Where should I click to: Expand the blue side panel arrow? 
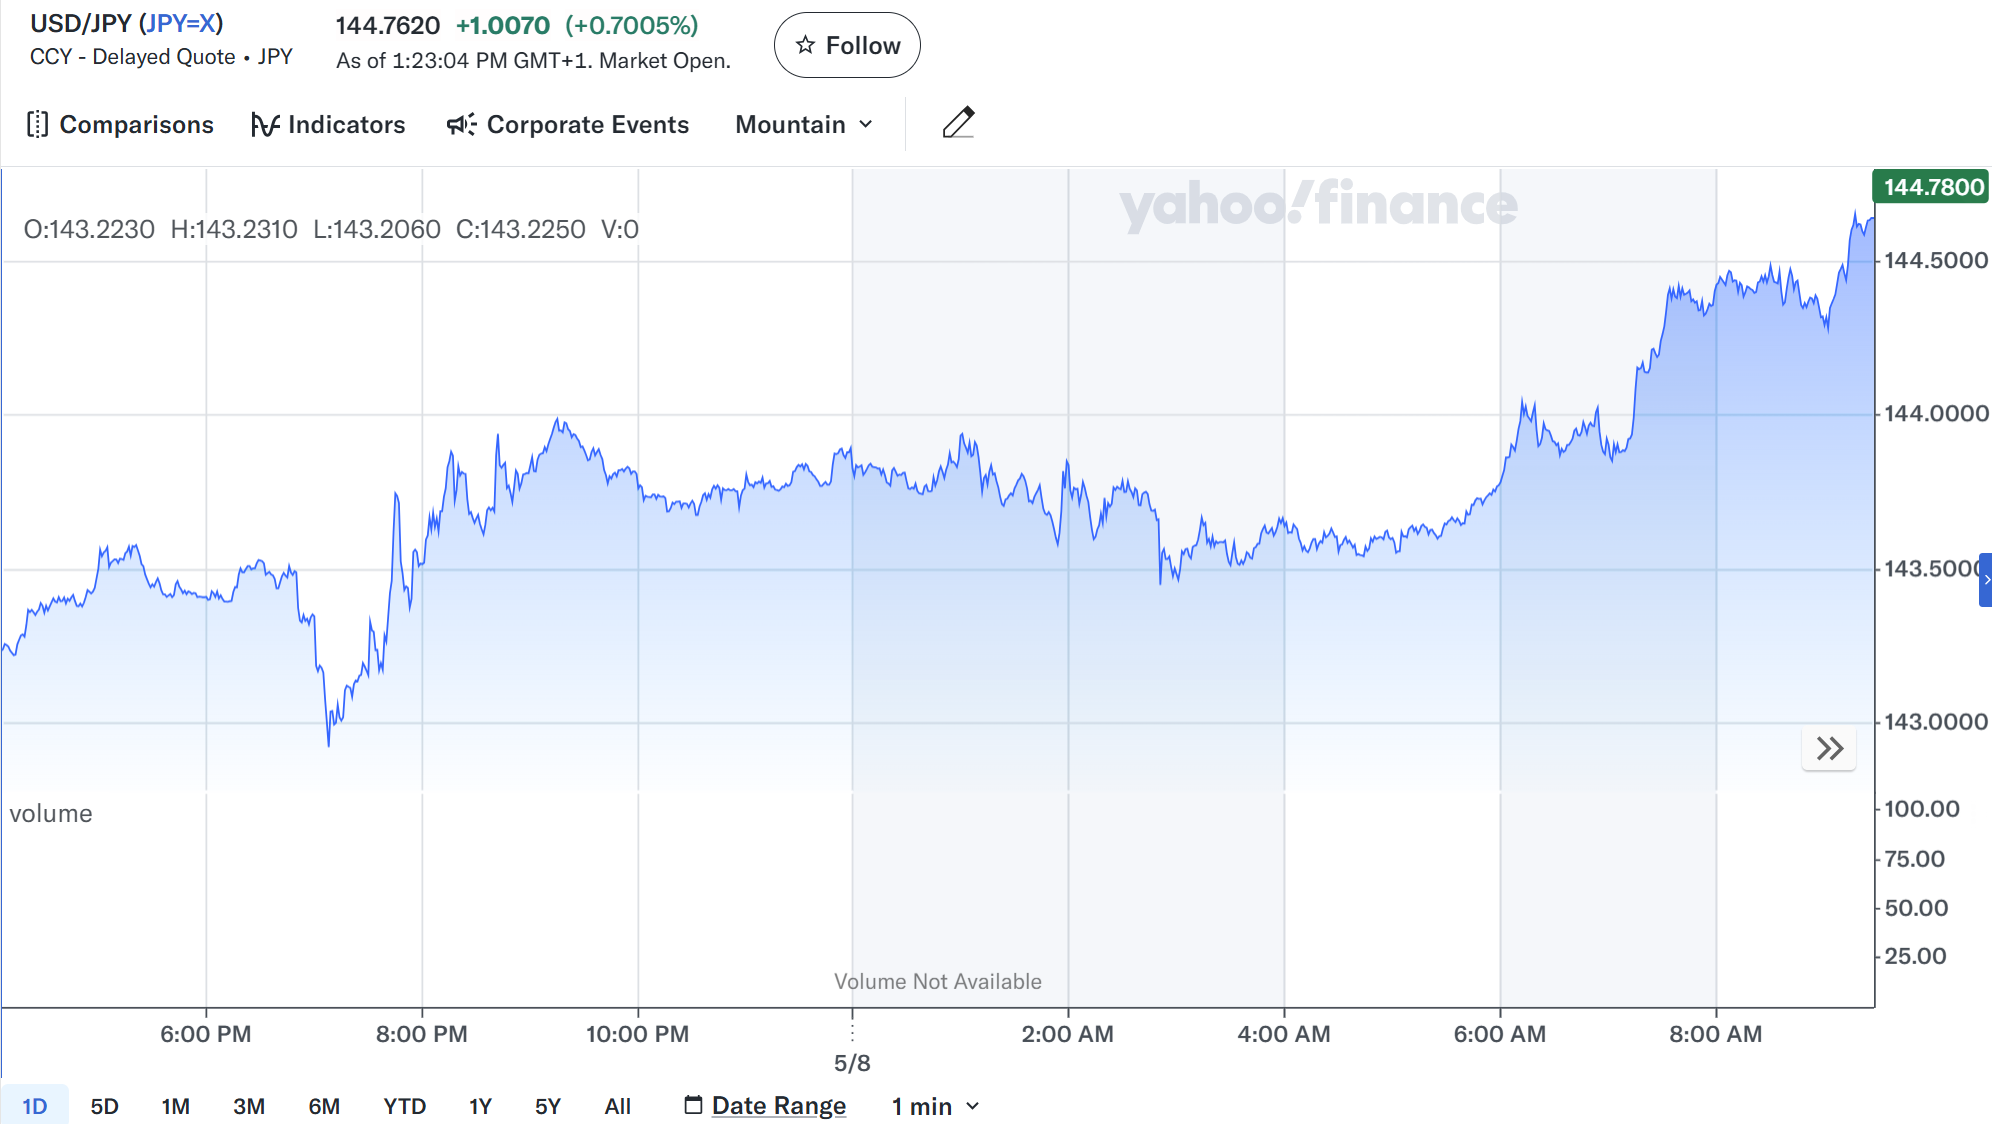(x=1986, y=580)
